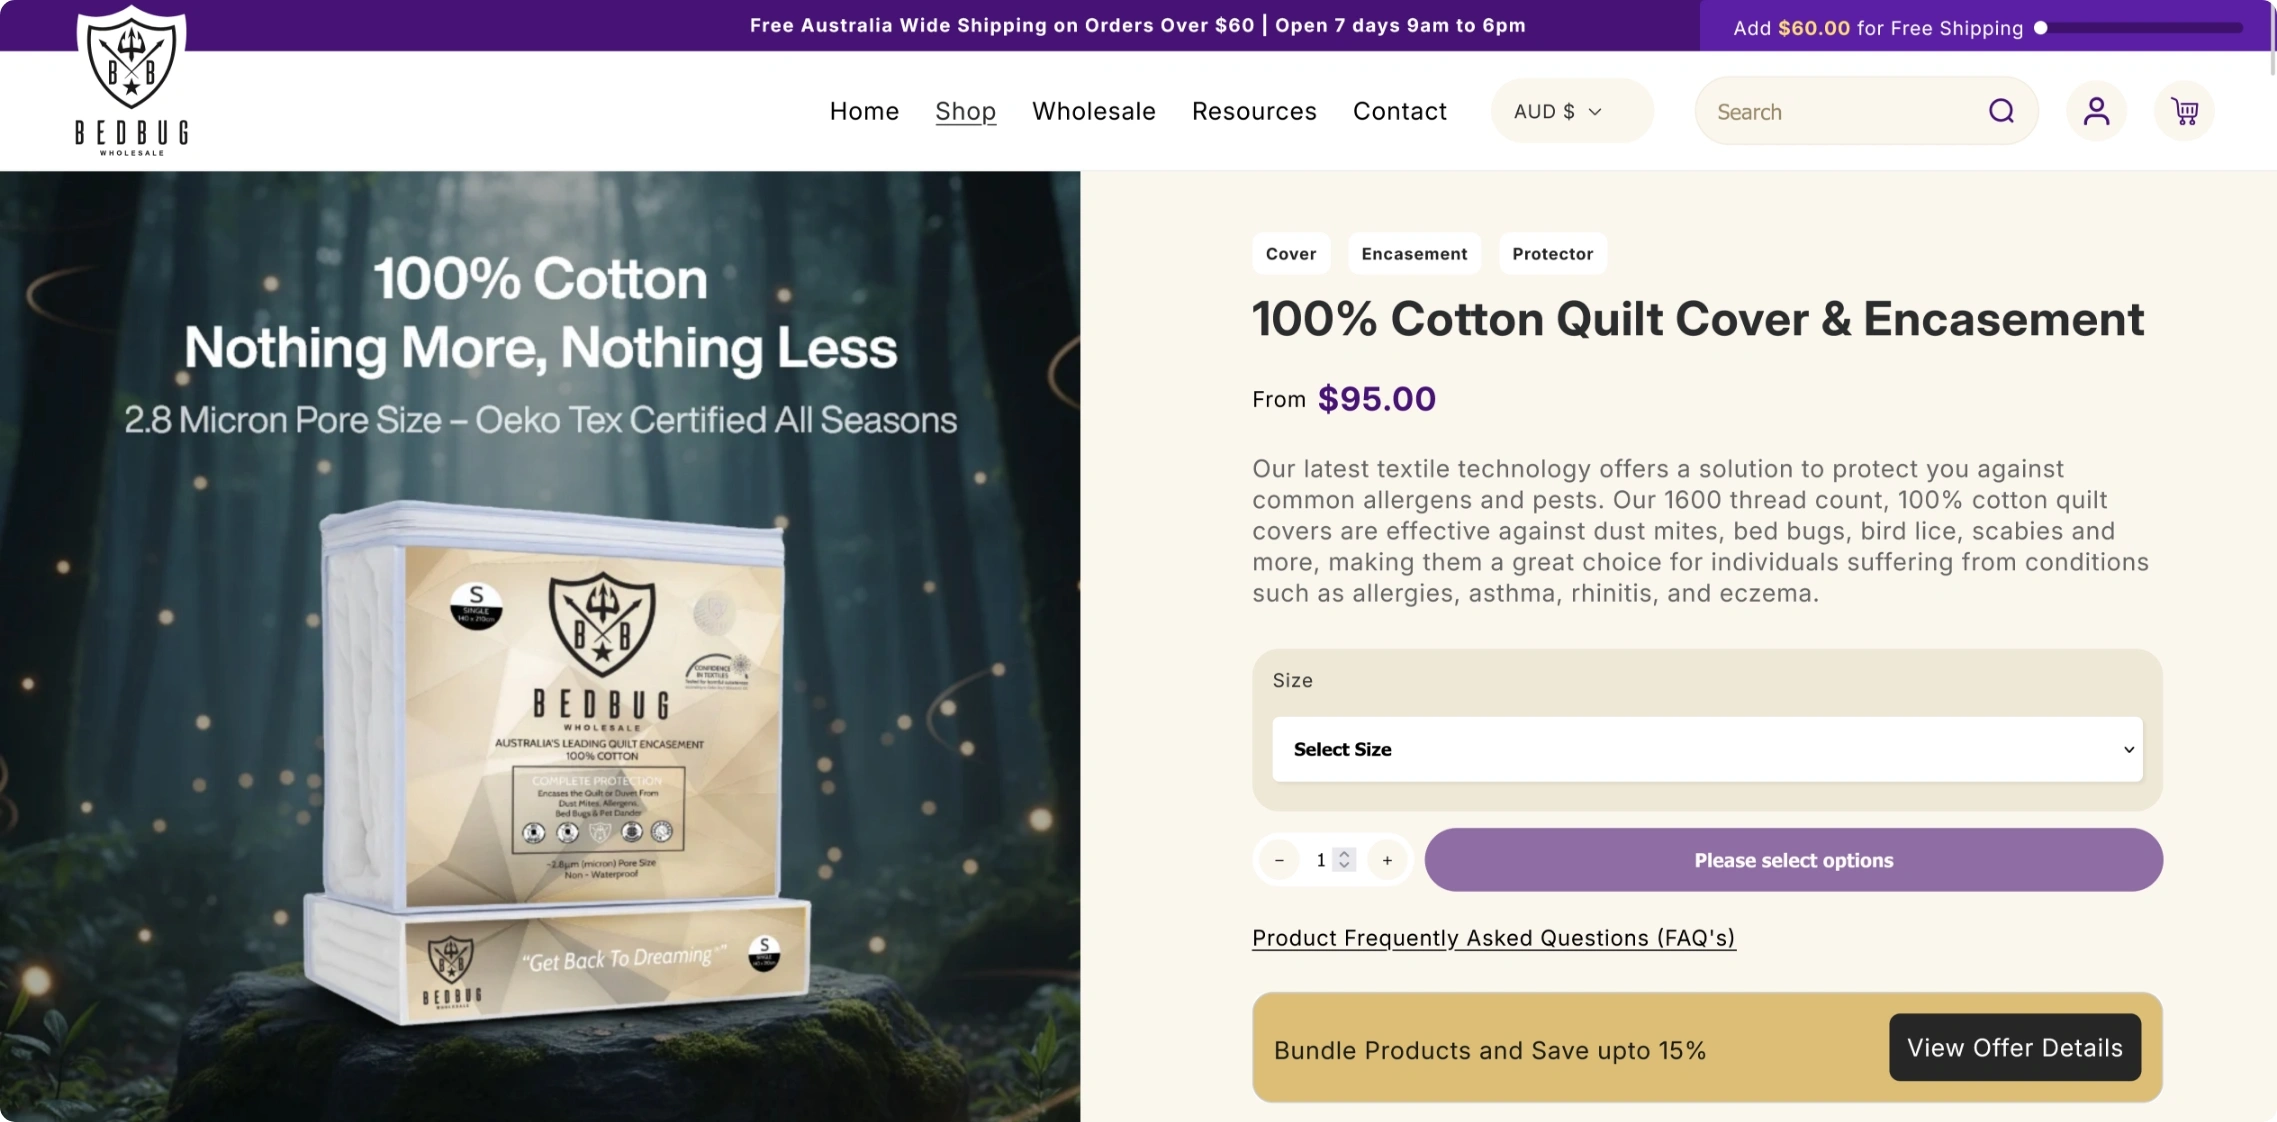Click the free shipping progress bar
2277x1122 pixels.
click(x=2140, y=28)
